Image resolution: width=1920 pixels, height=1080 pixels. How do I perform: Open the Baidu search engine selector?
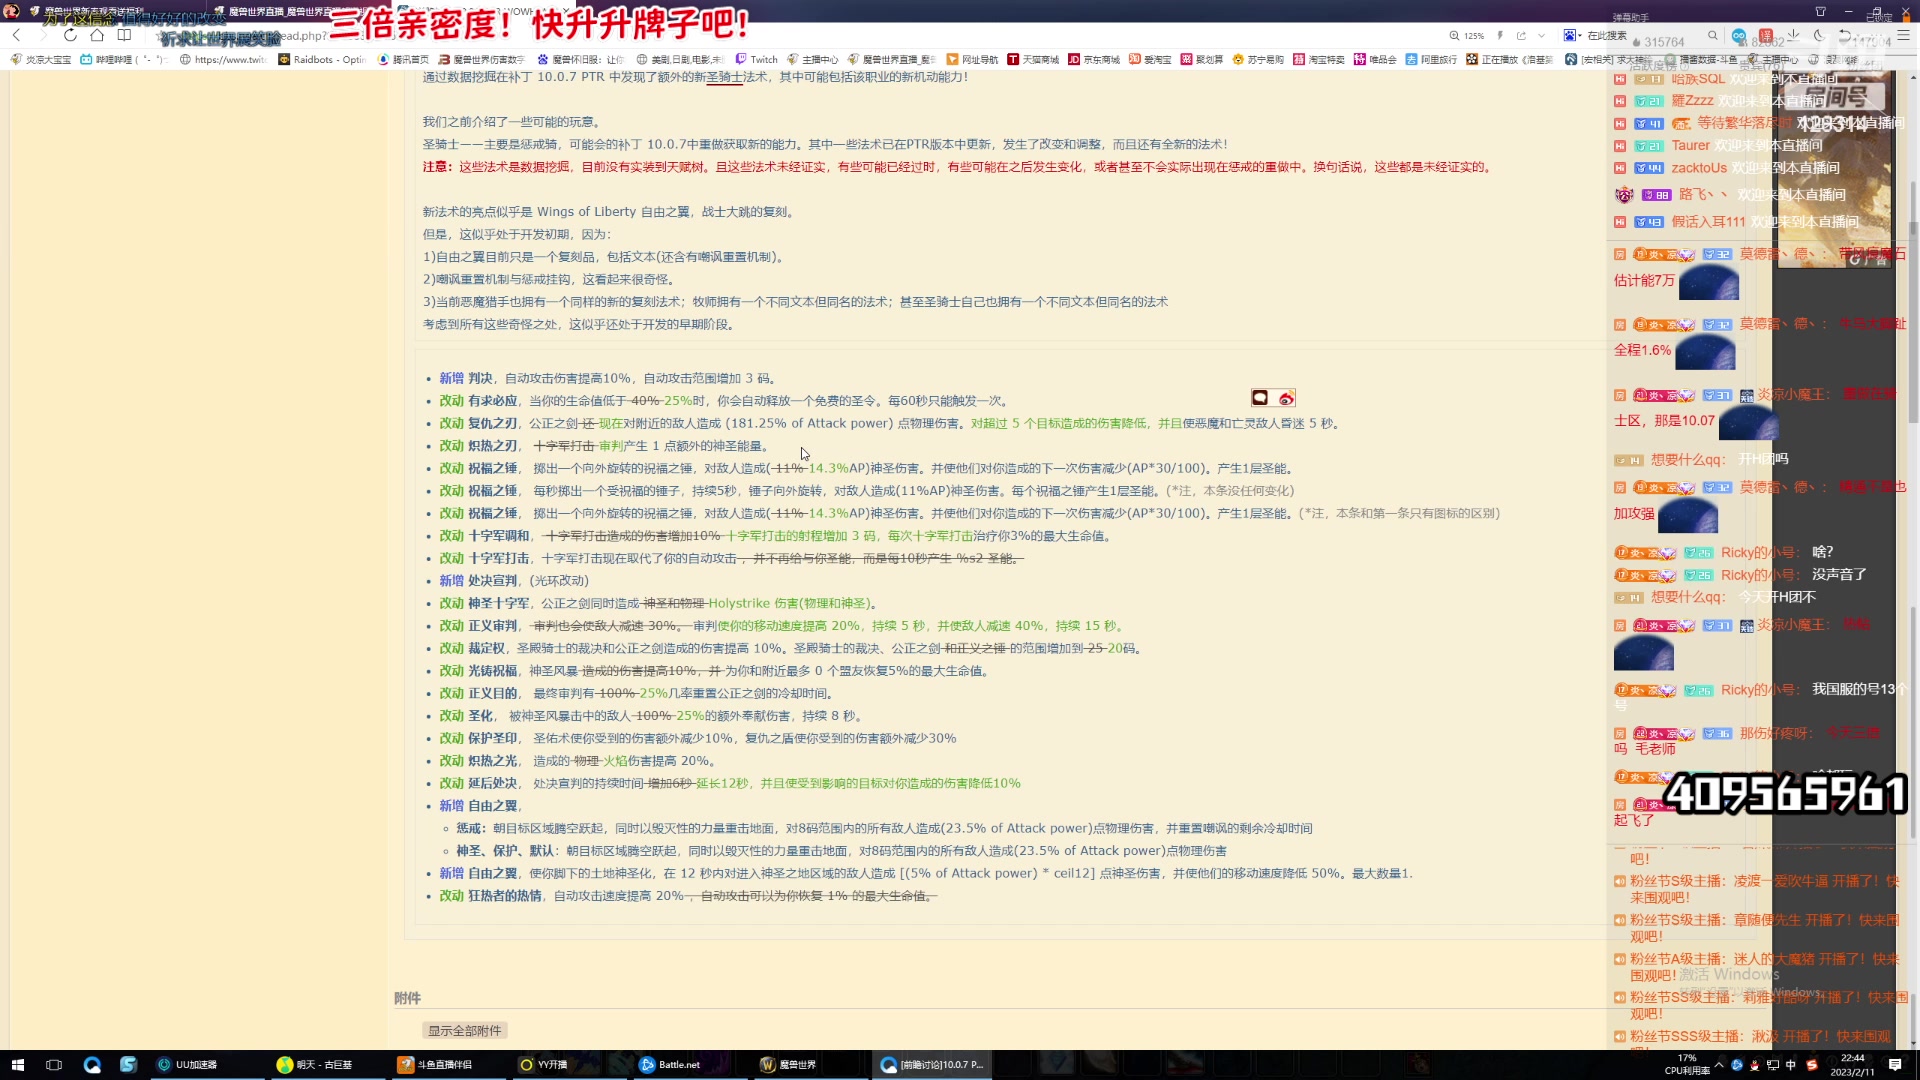[x=1571, y=35]
